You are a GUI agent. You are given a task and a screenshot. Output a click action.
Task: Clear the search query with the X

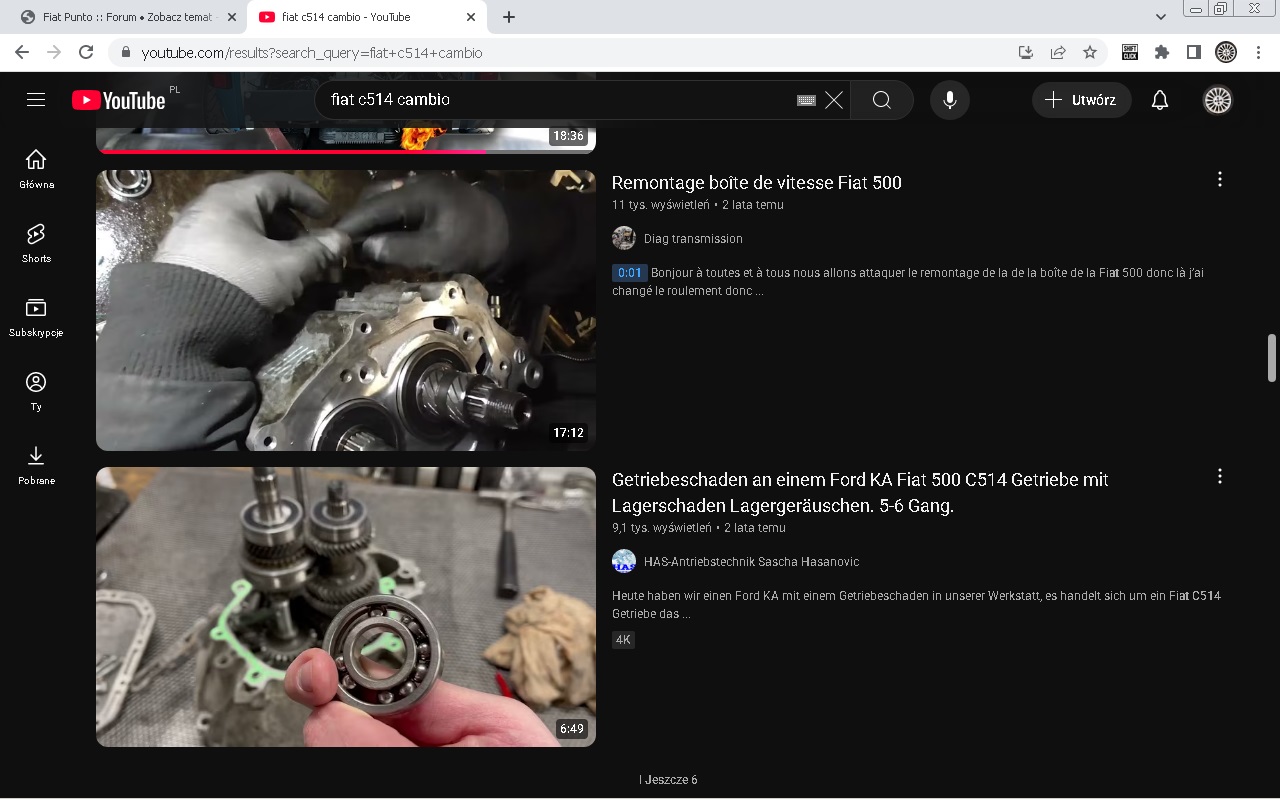point(834,100)
